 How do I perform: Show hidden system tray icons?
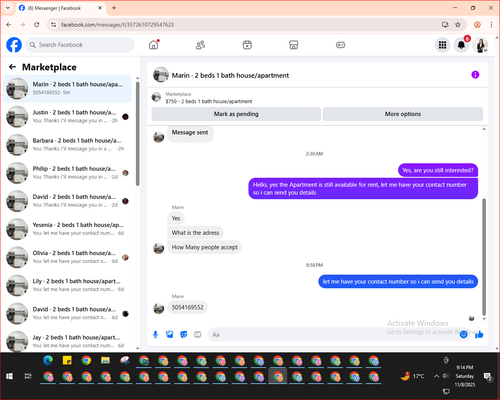[436, 376]
